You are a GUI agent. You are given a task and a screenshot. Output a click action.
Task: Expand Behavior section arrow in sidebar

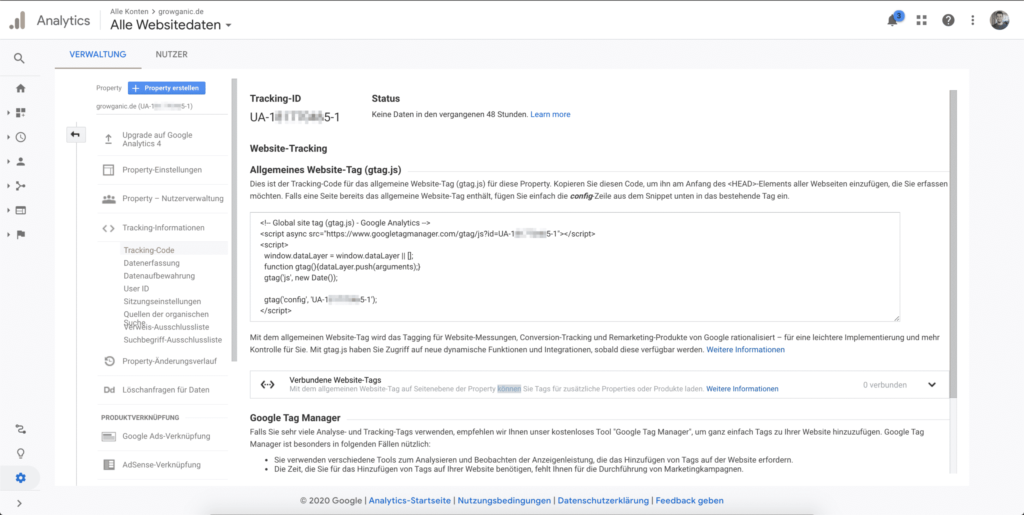tap(8, 211)
